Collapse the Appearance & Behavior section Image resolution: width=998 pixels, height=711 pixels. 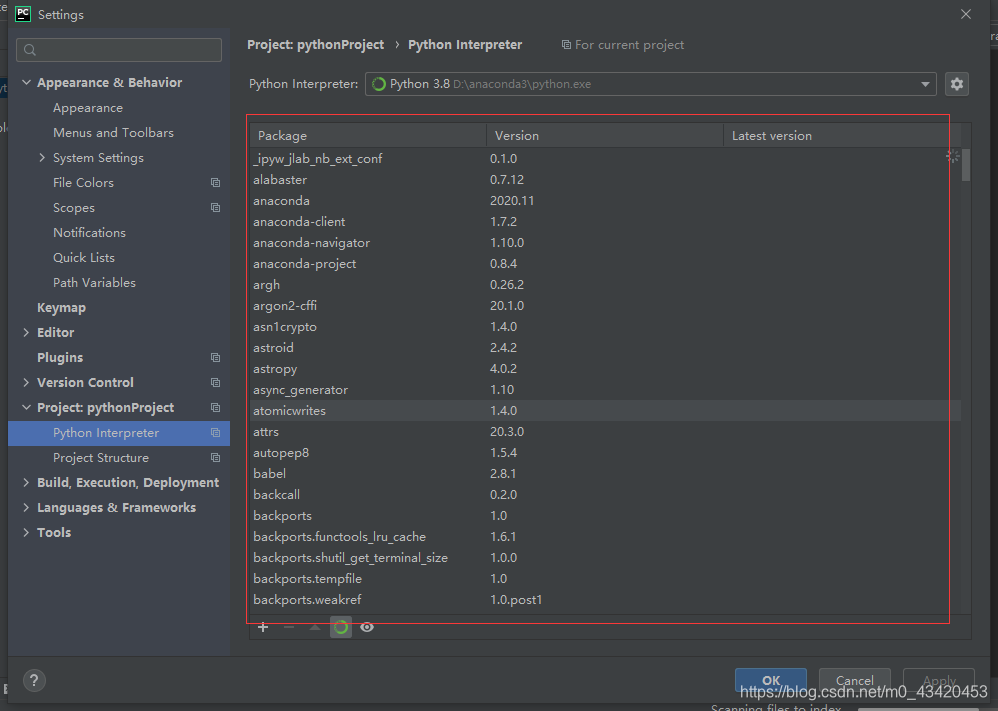(26, 82)
